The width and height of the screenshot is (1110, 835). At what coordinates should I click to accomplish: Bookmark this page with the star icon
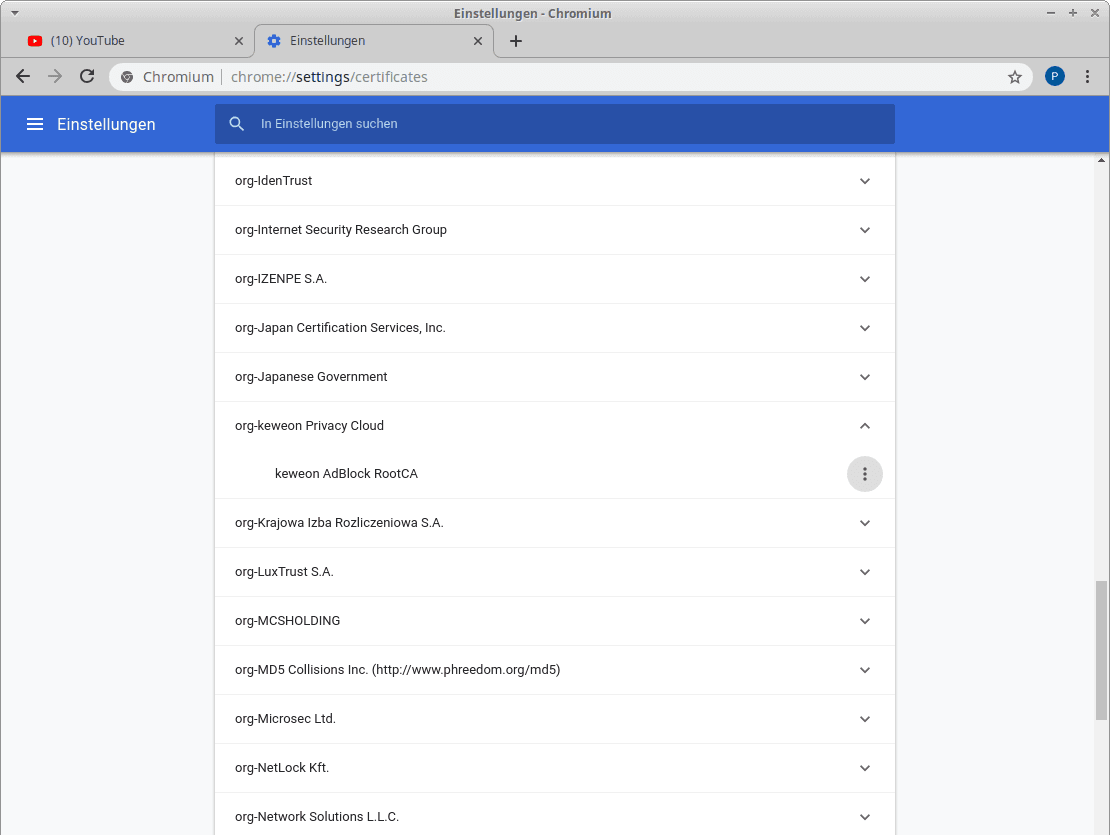(1014, 77)
